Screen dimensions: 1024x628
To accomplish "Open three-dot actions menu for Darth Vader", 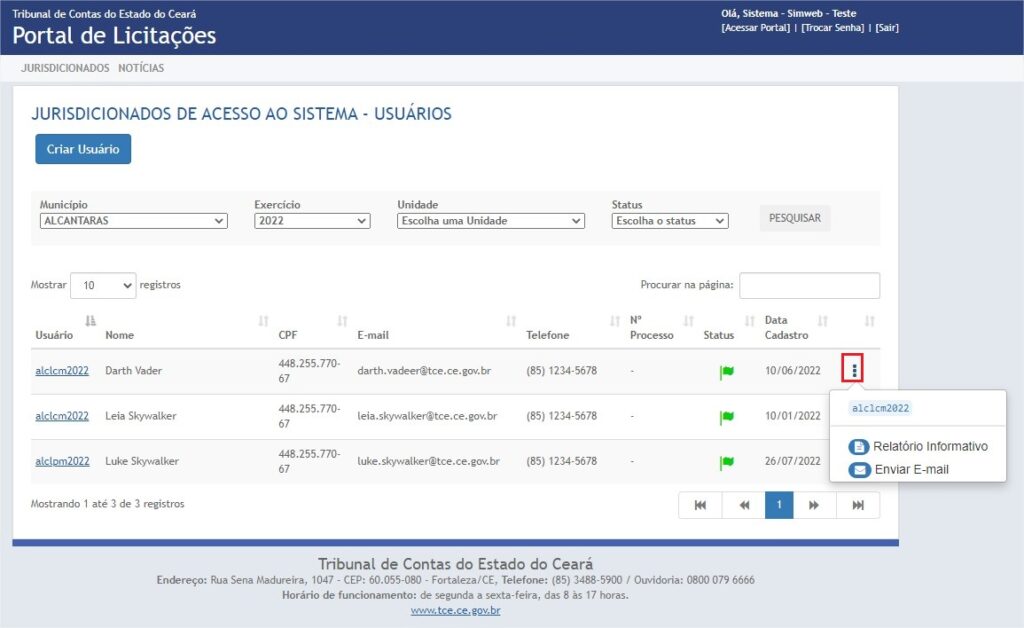I will 853,370.
